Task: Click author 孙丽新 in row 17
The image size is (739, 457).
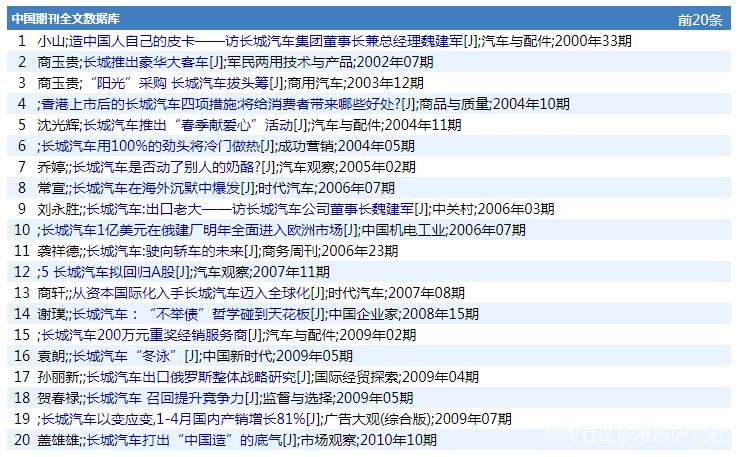Action: click(58, 377)
